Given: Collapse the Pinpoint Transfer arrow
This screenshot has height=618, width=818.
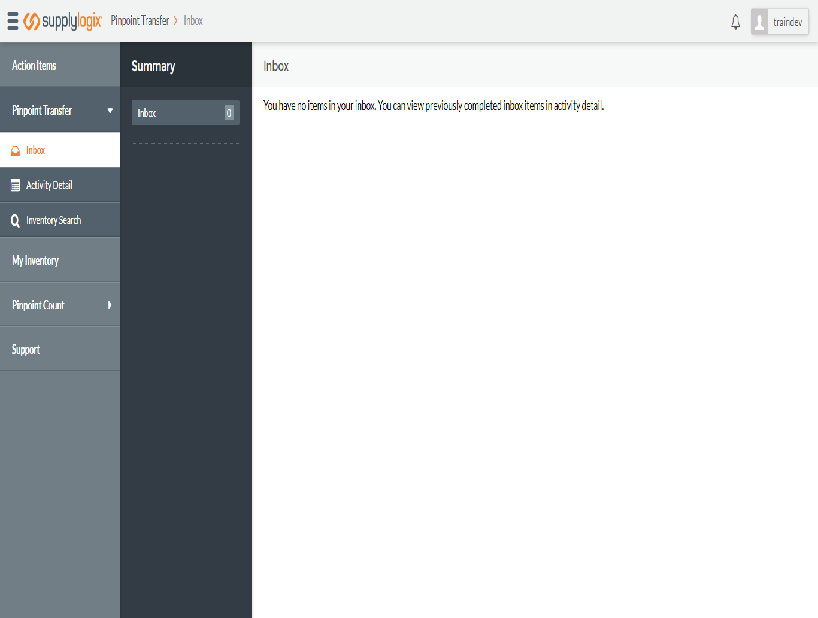Looking at the screenshot, I should pos(109,110).
